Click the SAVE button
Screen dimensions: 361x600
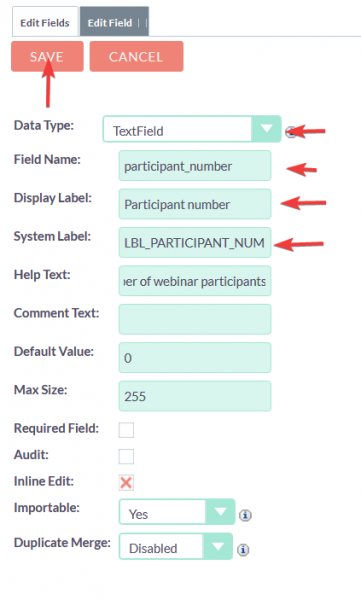tap(47, 57)
